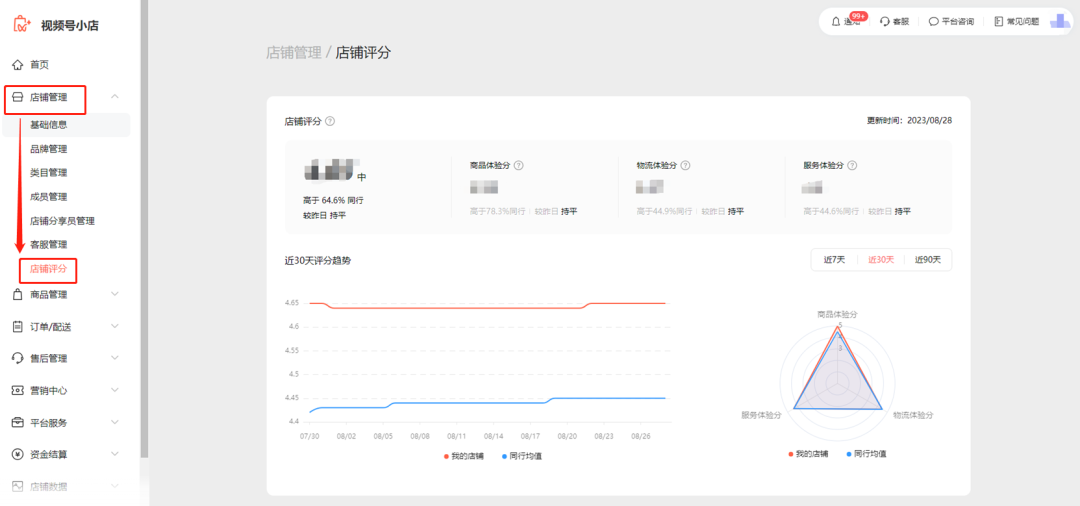Expand the 店铺数据 chevron
The width and height of the screenshot is (1080, 506).
point(115,486)
